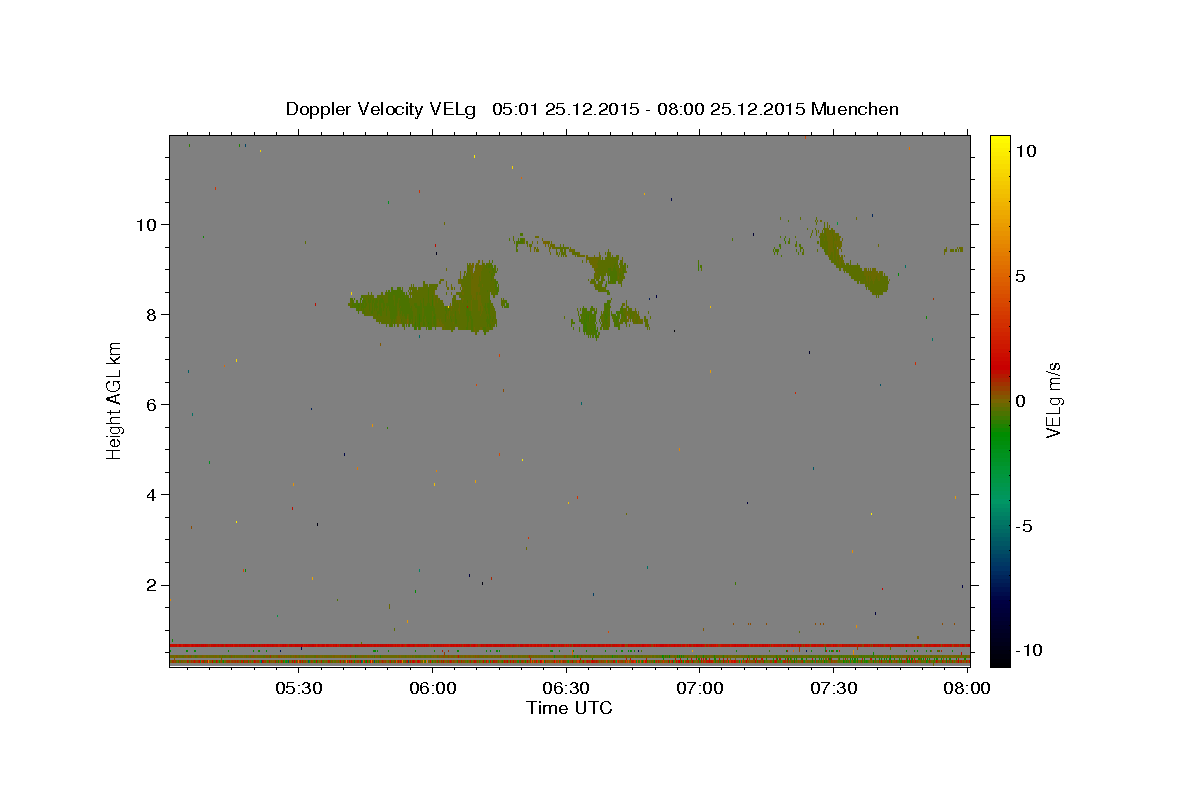Viewport: 1200px width, 800px height.
Task: Click the 05:30 time tick label
Action: (x=300, y=688)
